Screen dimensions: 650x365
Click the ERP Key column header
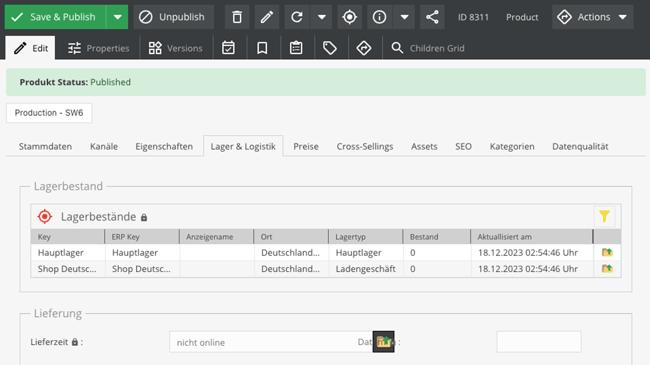click(x=142, y=237)
